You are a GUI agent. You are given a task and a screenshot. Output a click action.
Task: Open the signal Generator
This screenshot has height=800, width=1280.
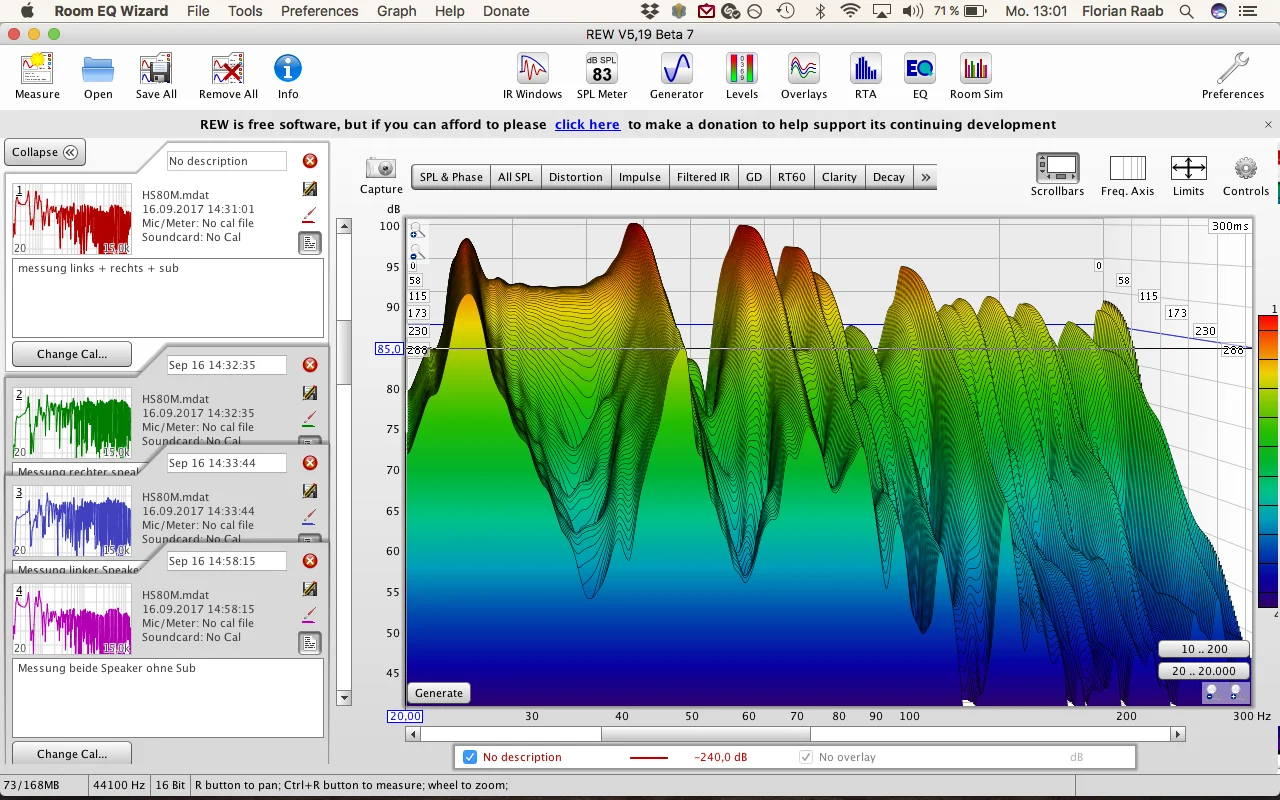tap(677, 76)
